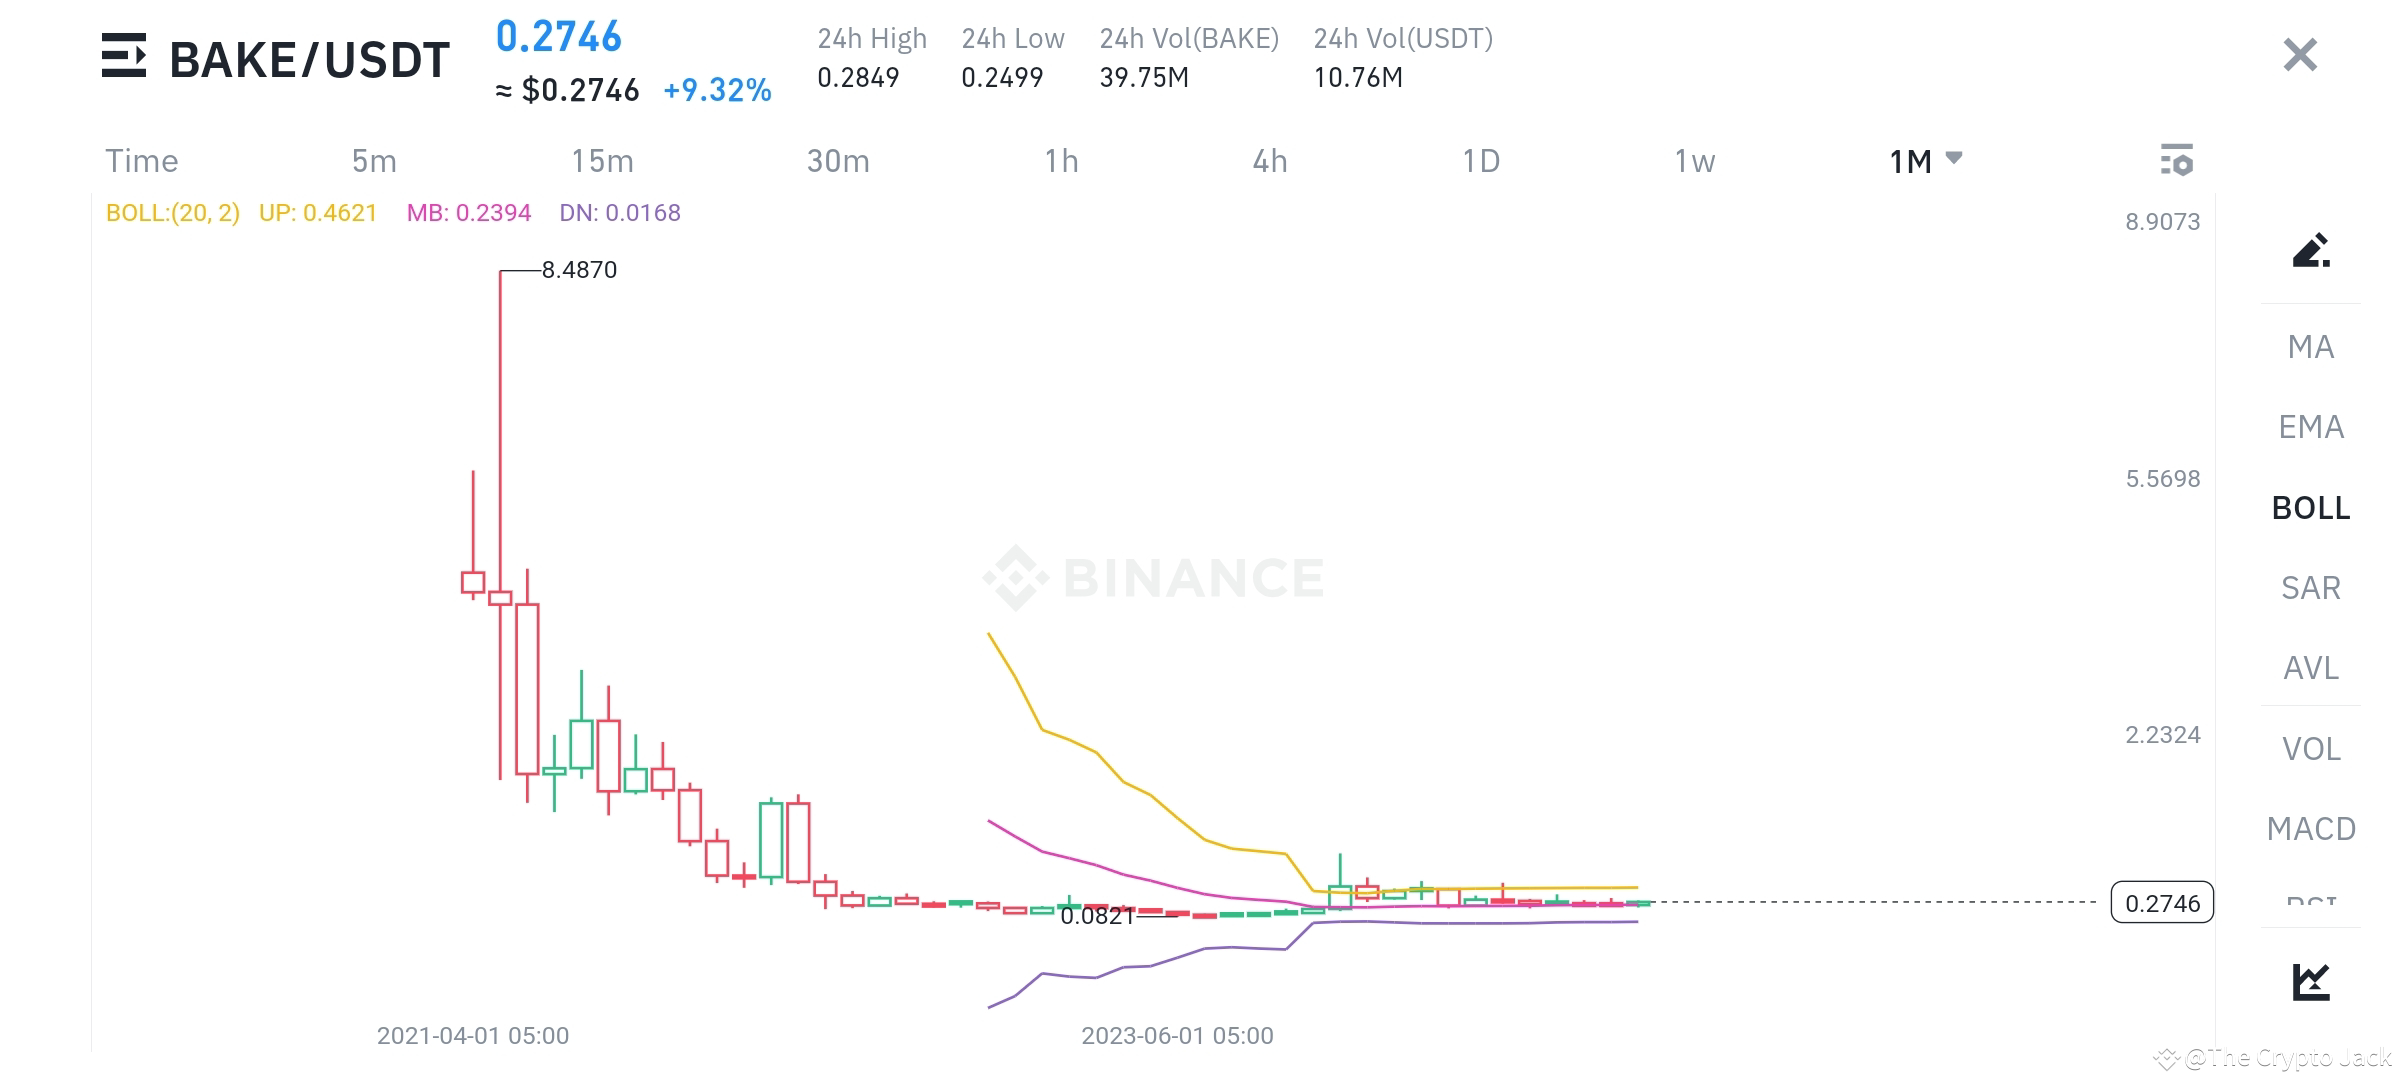Screen dimensions: 2400x1080
Task: Enable the SAR indicator
Action: pos(2311,588)
